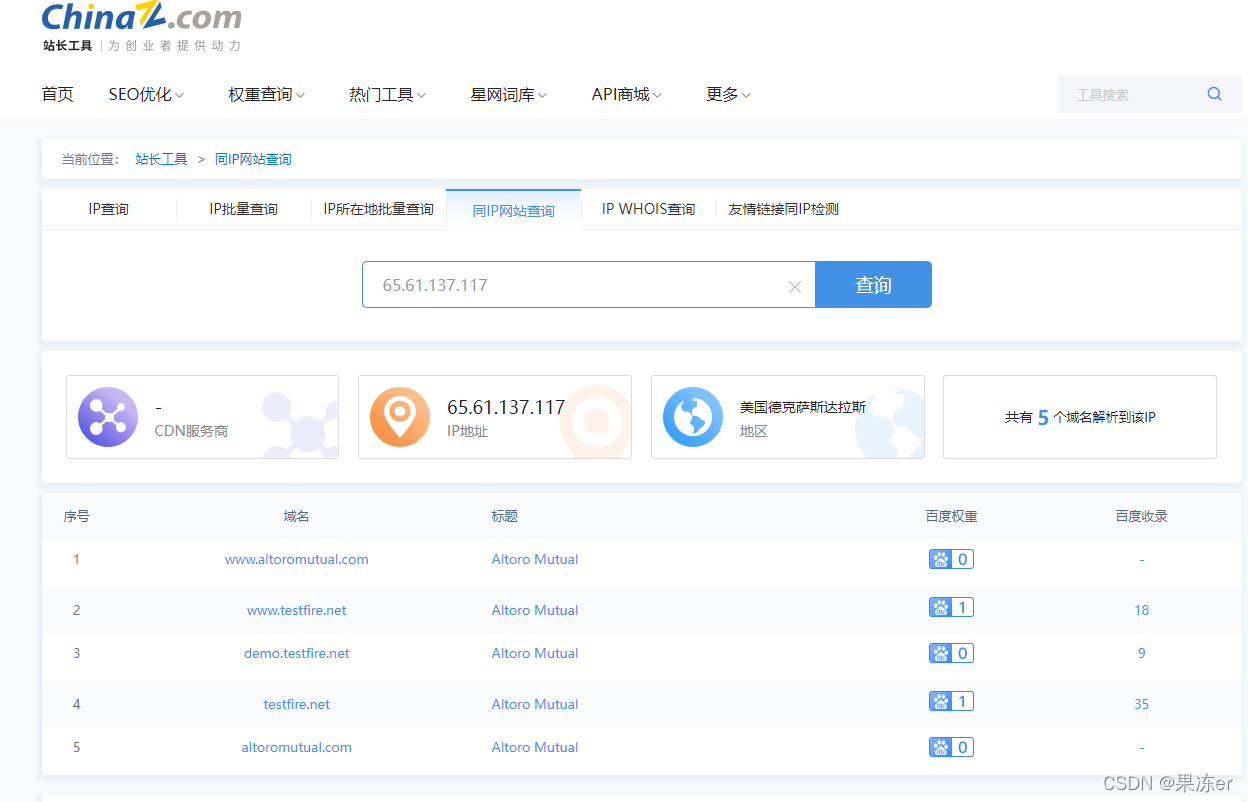The height and width of the screenshot is (802, 1248).
Task: Open the IP所在地批量查询 tab
Action: click(378, 209)
